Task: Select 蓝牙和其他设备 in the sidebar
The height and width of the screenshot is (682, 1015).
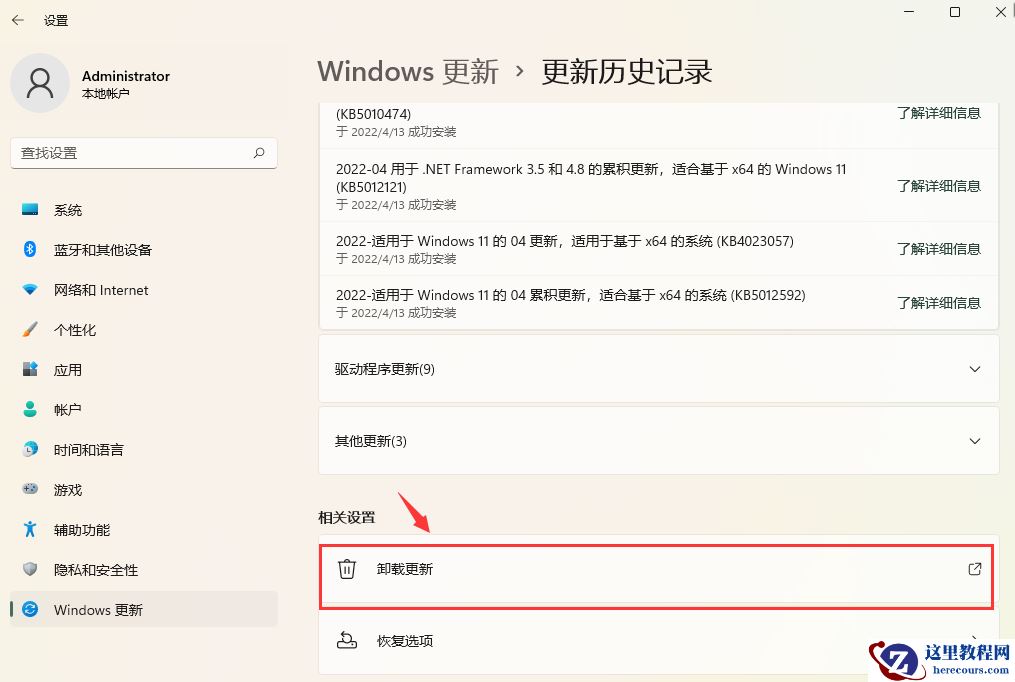Action: 101,249
